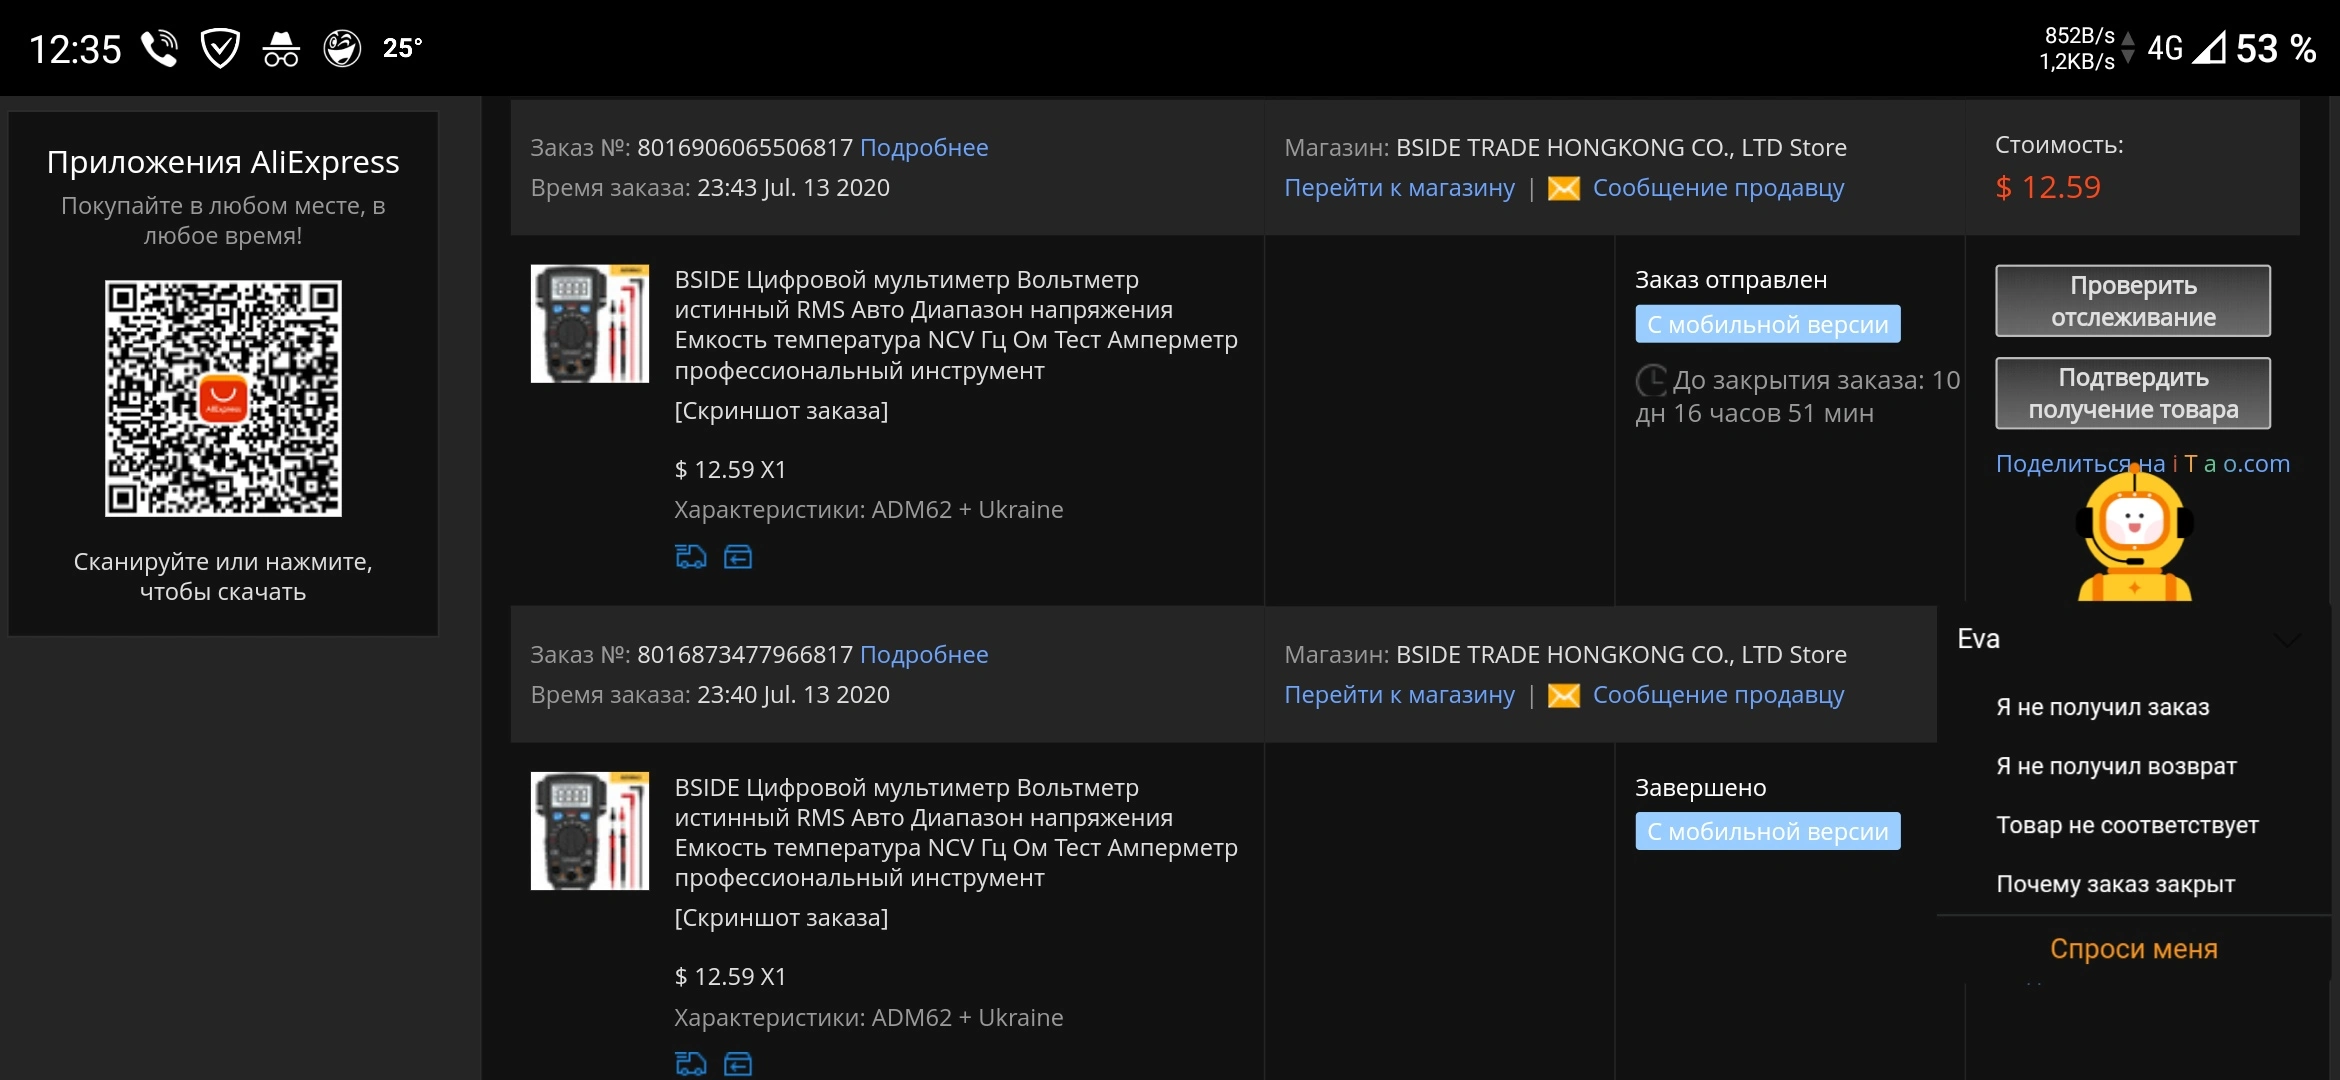This screenshot has width=2340, height=1080.
Task: Open Подробнее for order 8016873477966817
Action: pyautogui.click(x=924, y=654)
